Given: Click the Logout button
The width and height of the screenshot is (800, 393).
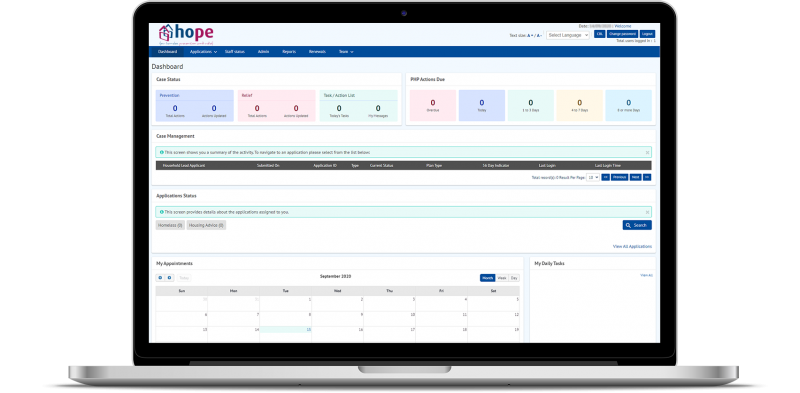Looking at the screenshot, I should [x=647, y=34].
